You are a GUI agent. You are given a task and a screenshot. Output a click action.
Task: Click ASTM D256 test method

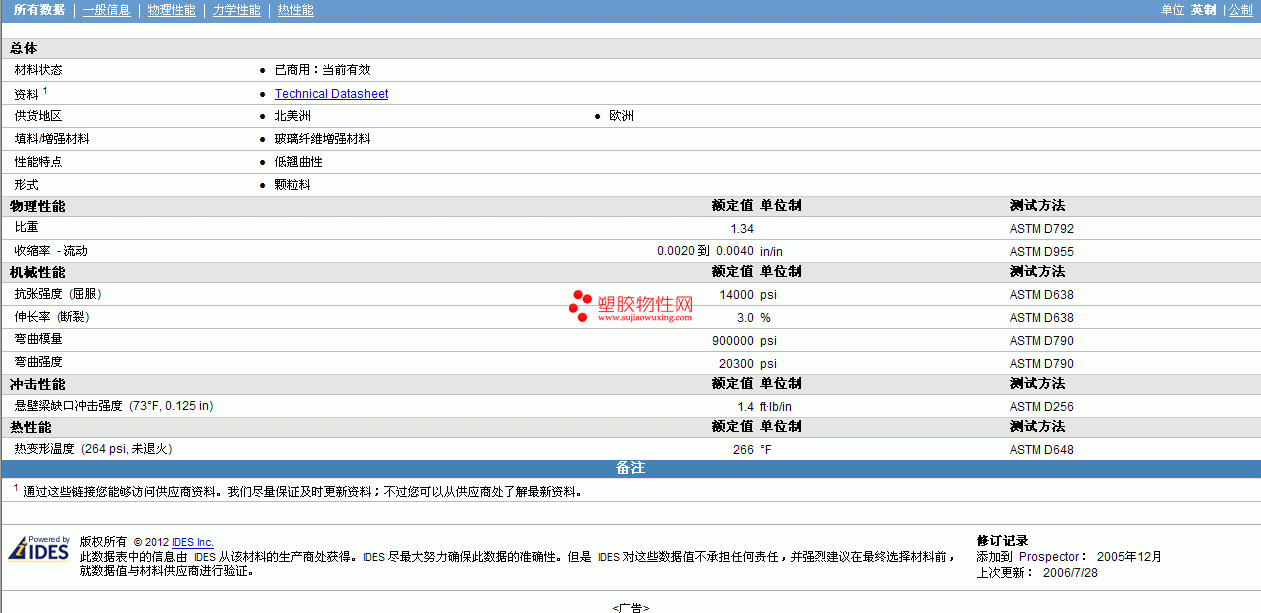pyautogui.click(x=1041, y=407)
